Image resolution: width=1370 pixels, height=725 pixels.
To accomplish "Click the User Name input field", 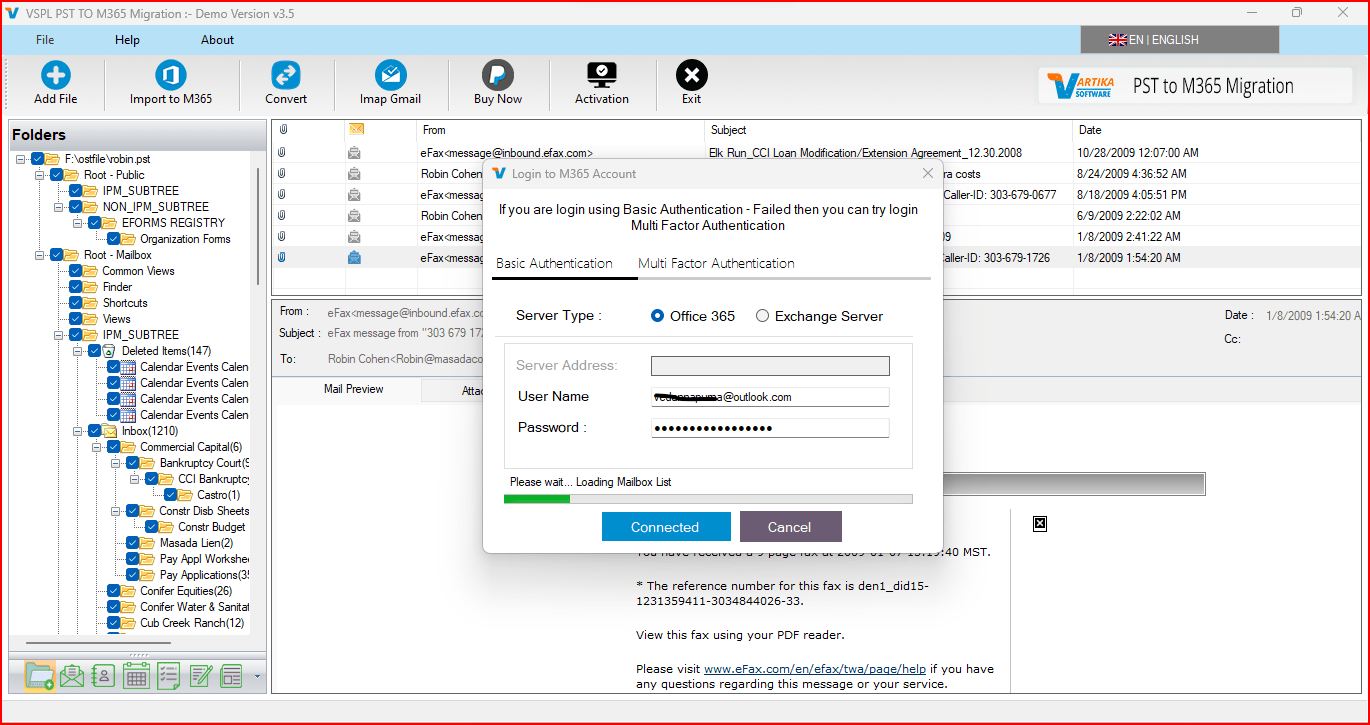I will pos(770,397).
